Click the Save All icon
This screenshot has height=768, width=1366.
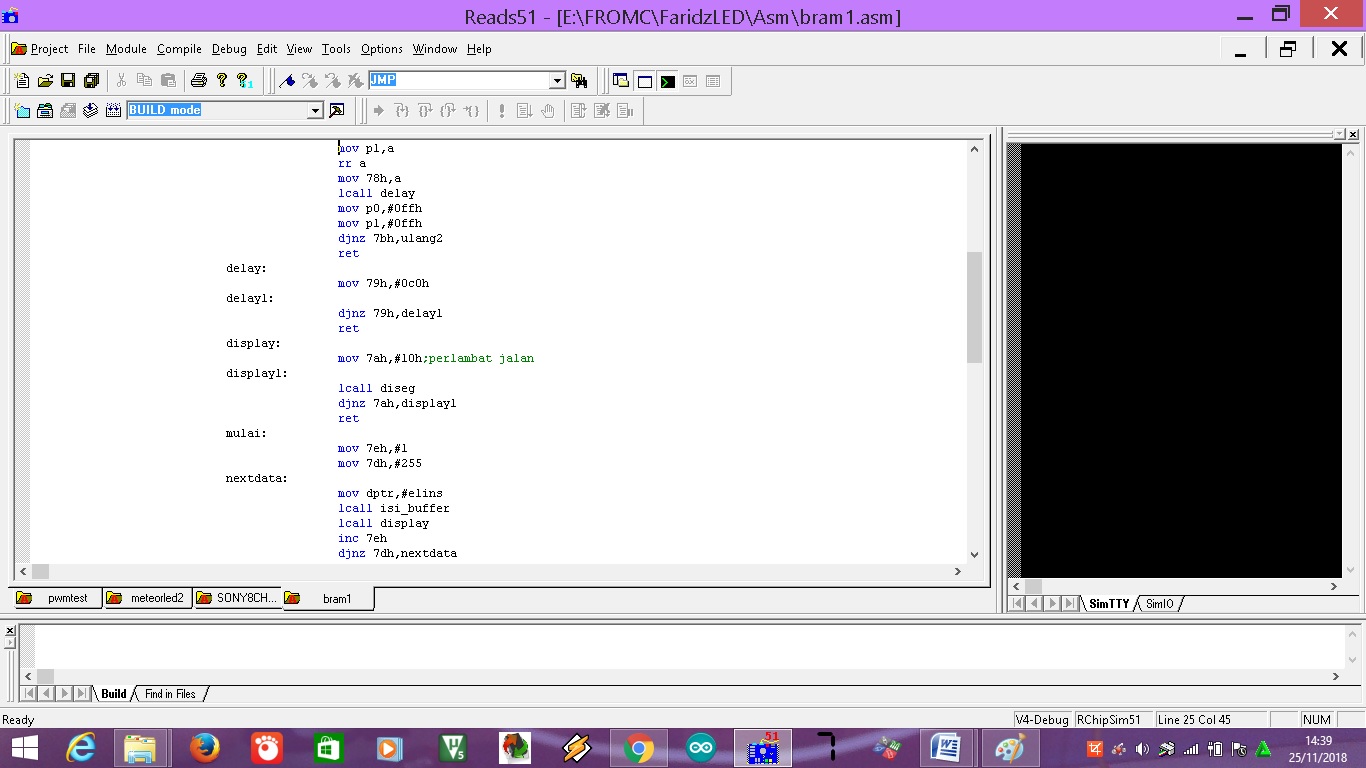[91, 81]
